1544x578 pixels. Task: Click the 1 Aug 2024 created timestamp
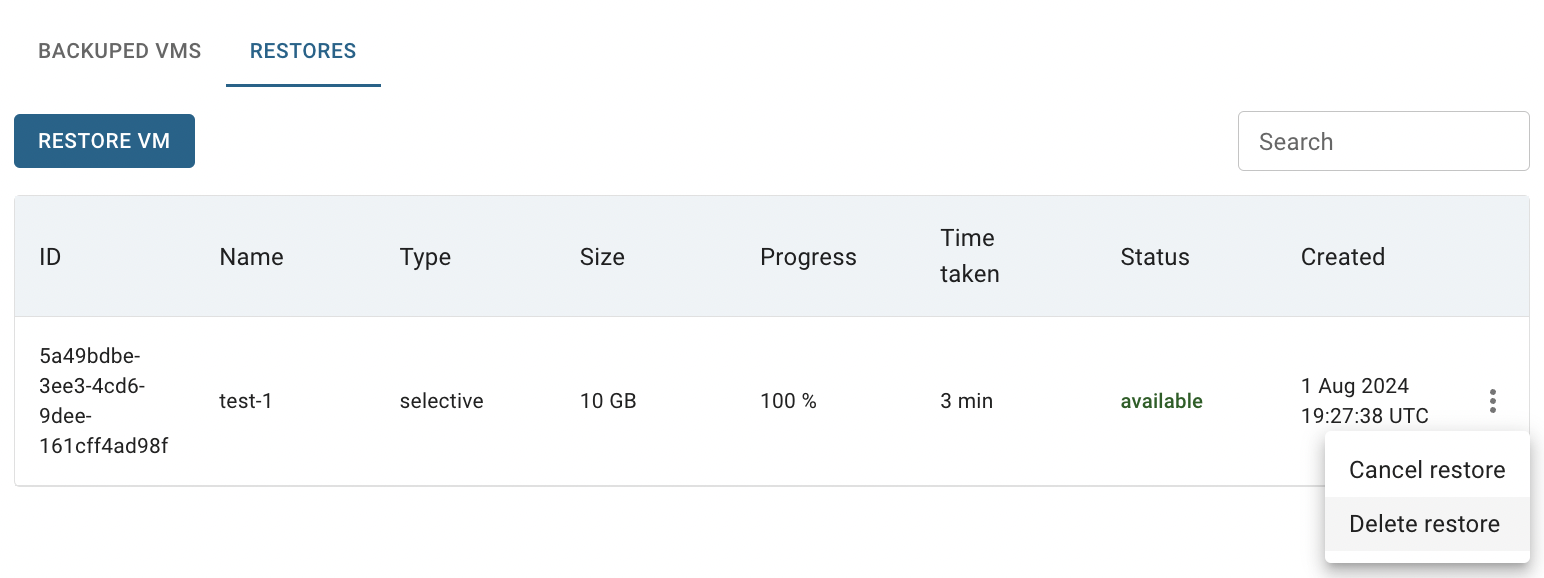[1364, 401]
